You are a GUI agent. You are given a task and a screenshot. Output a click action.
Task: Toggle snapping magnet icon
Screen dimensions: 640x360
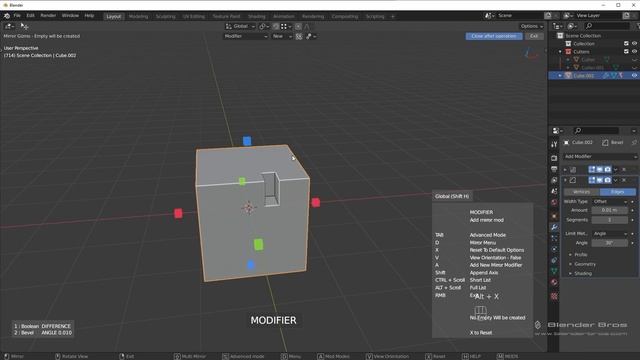276,26
